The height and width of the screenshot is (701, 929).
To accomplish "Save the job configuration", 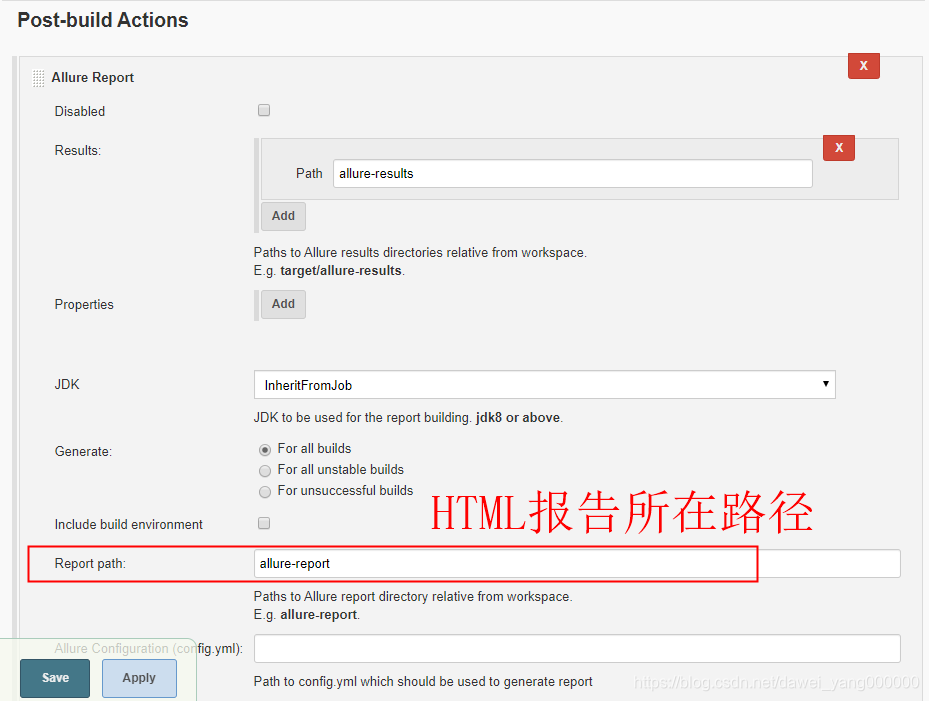I will click(55, 678).
